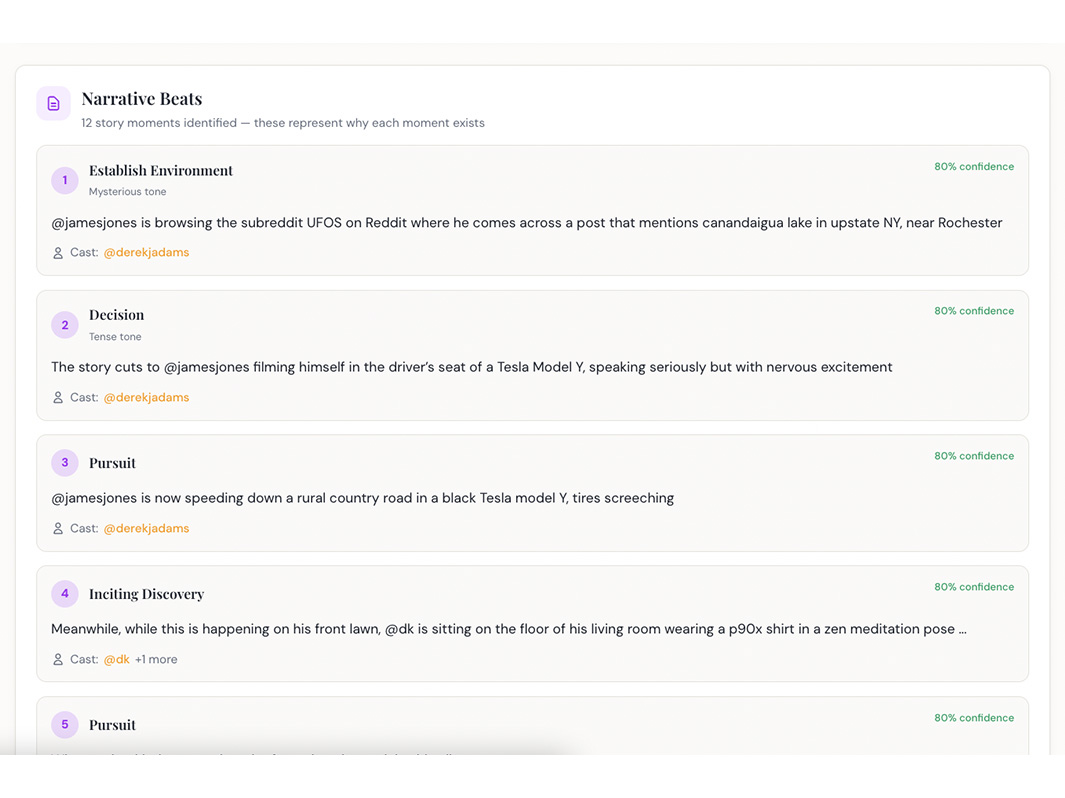Open @derekjadams cast link in Decision beat
1065x798 pixels.
click(x=146, y=398)
